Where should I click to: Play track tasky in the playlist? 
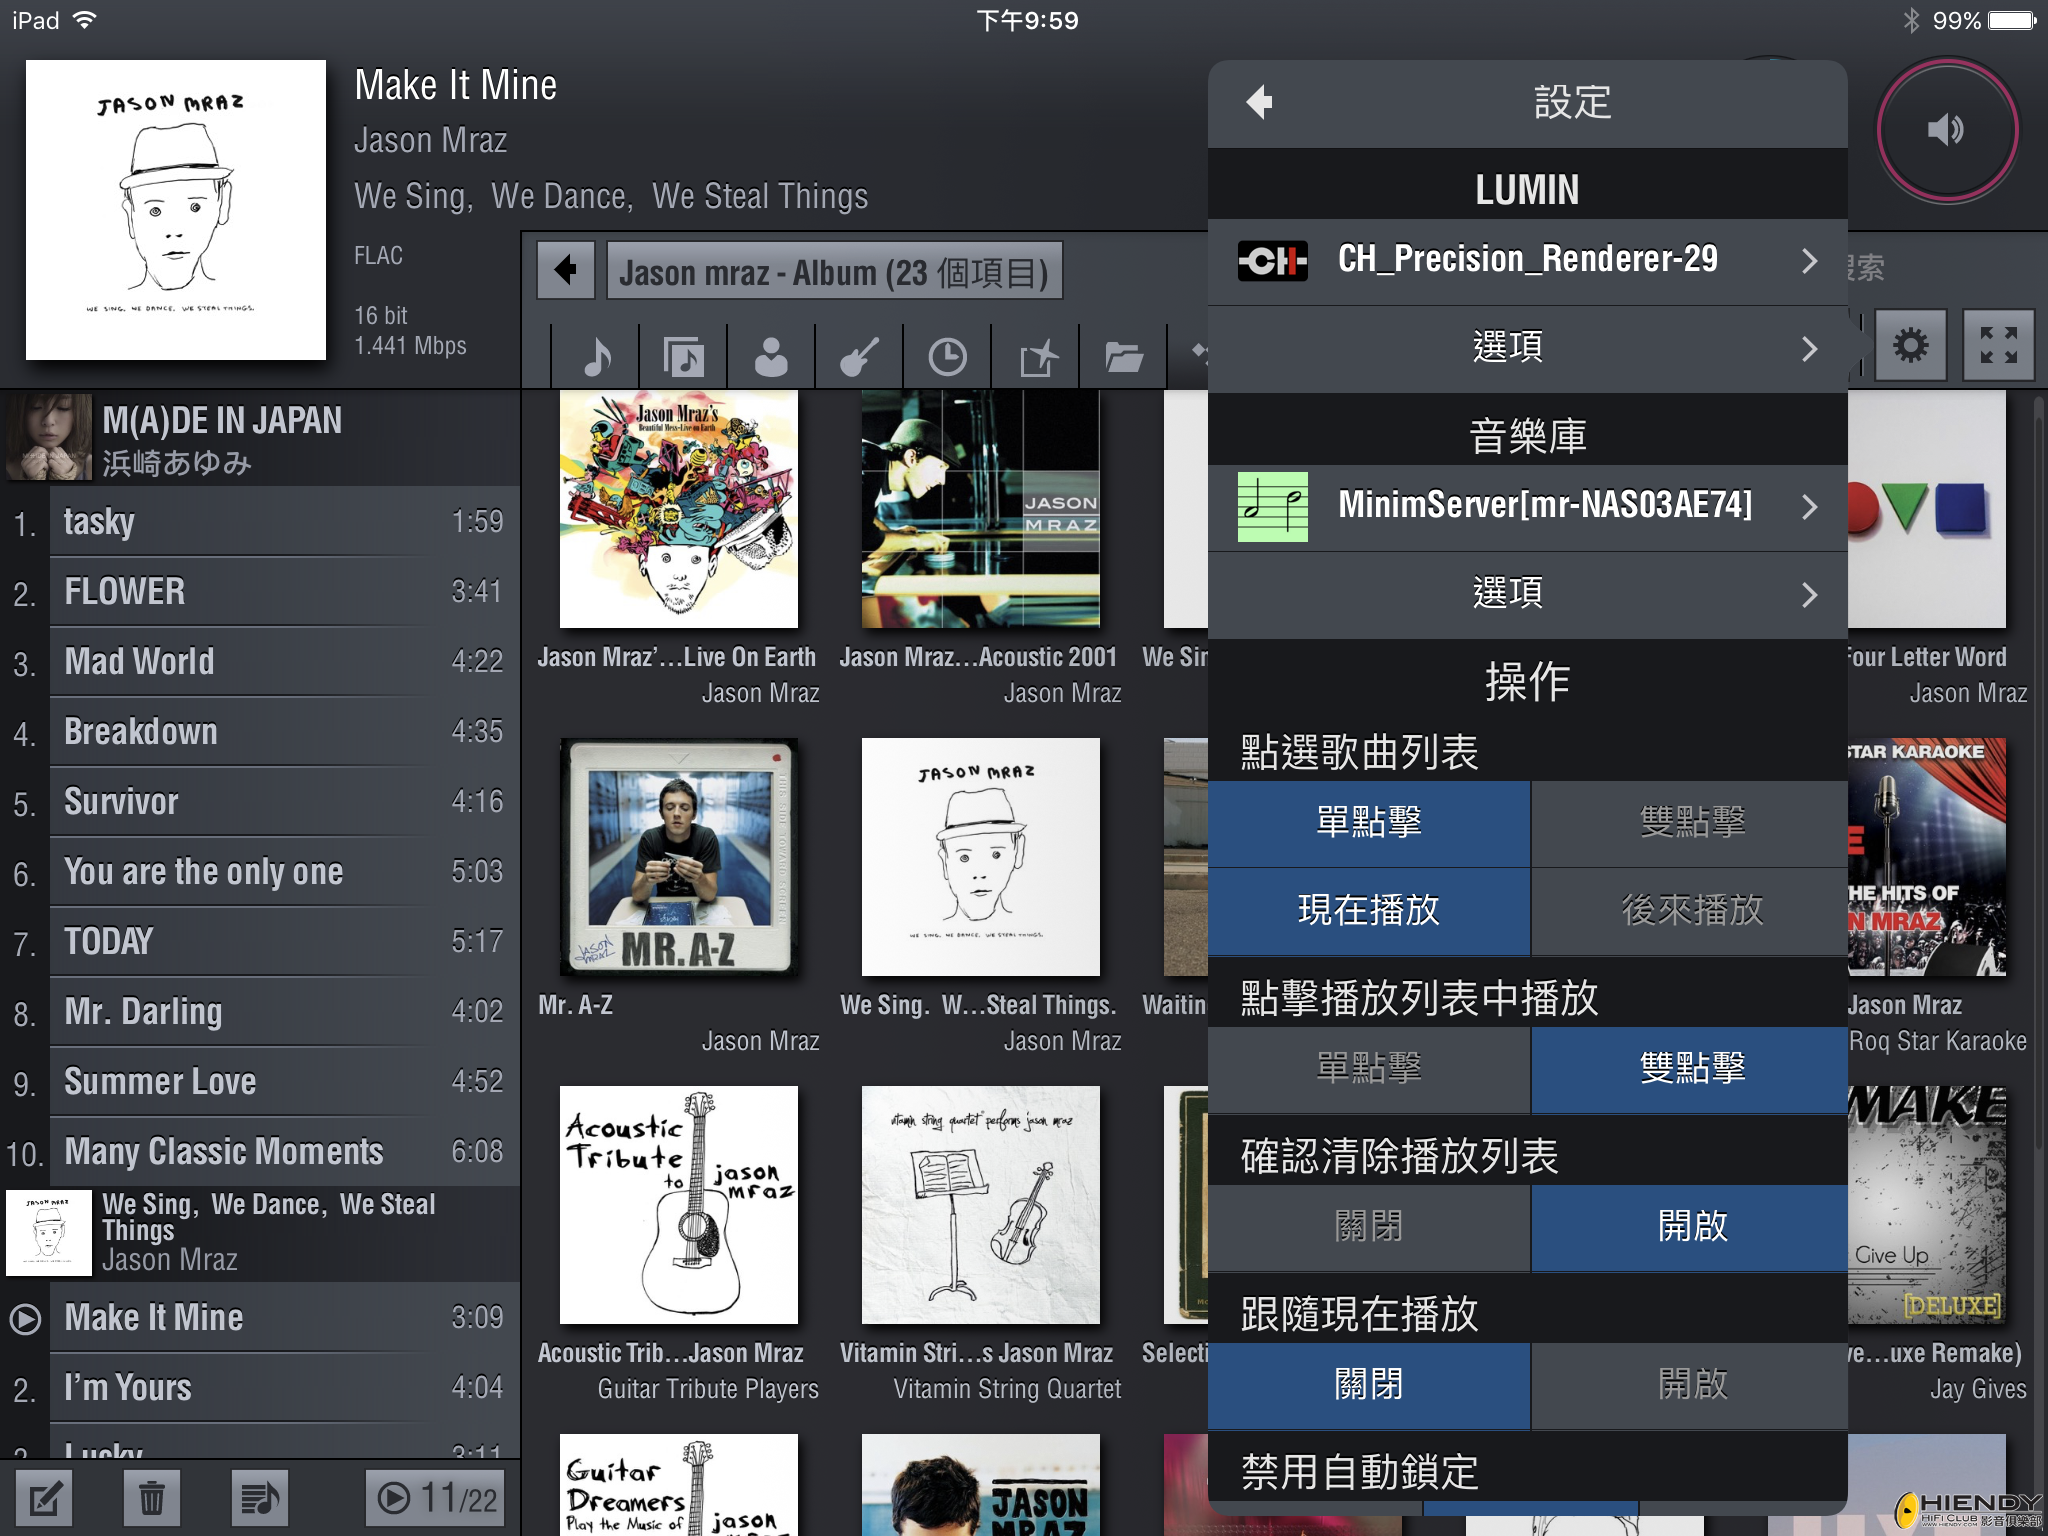tap(260, 522)
